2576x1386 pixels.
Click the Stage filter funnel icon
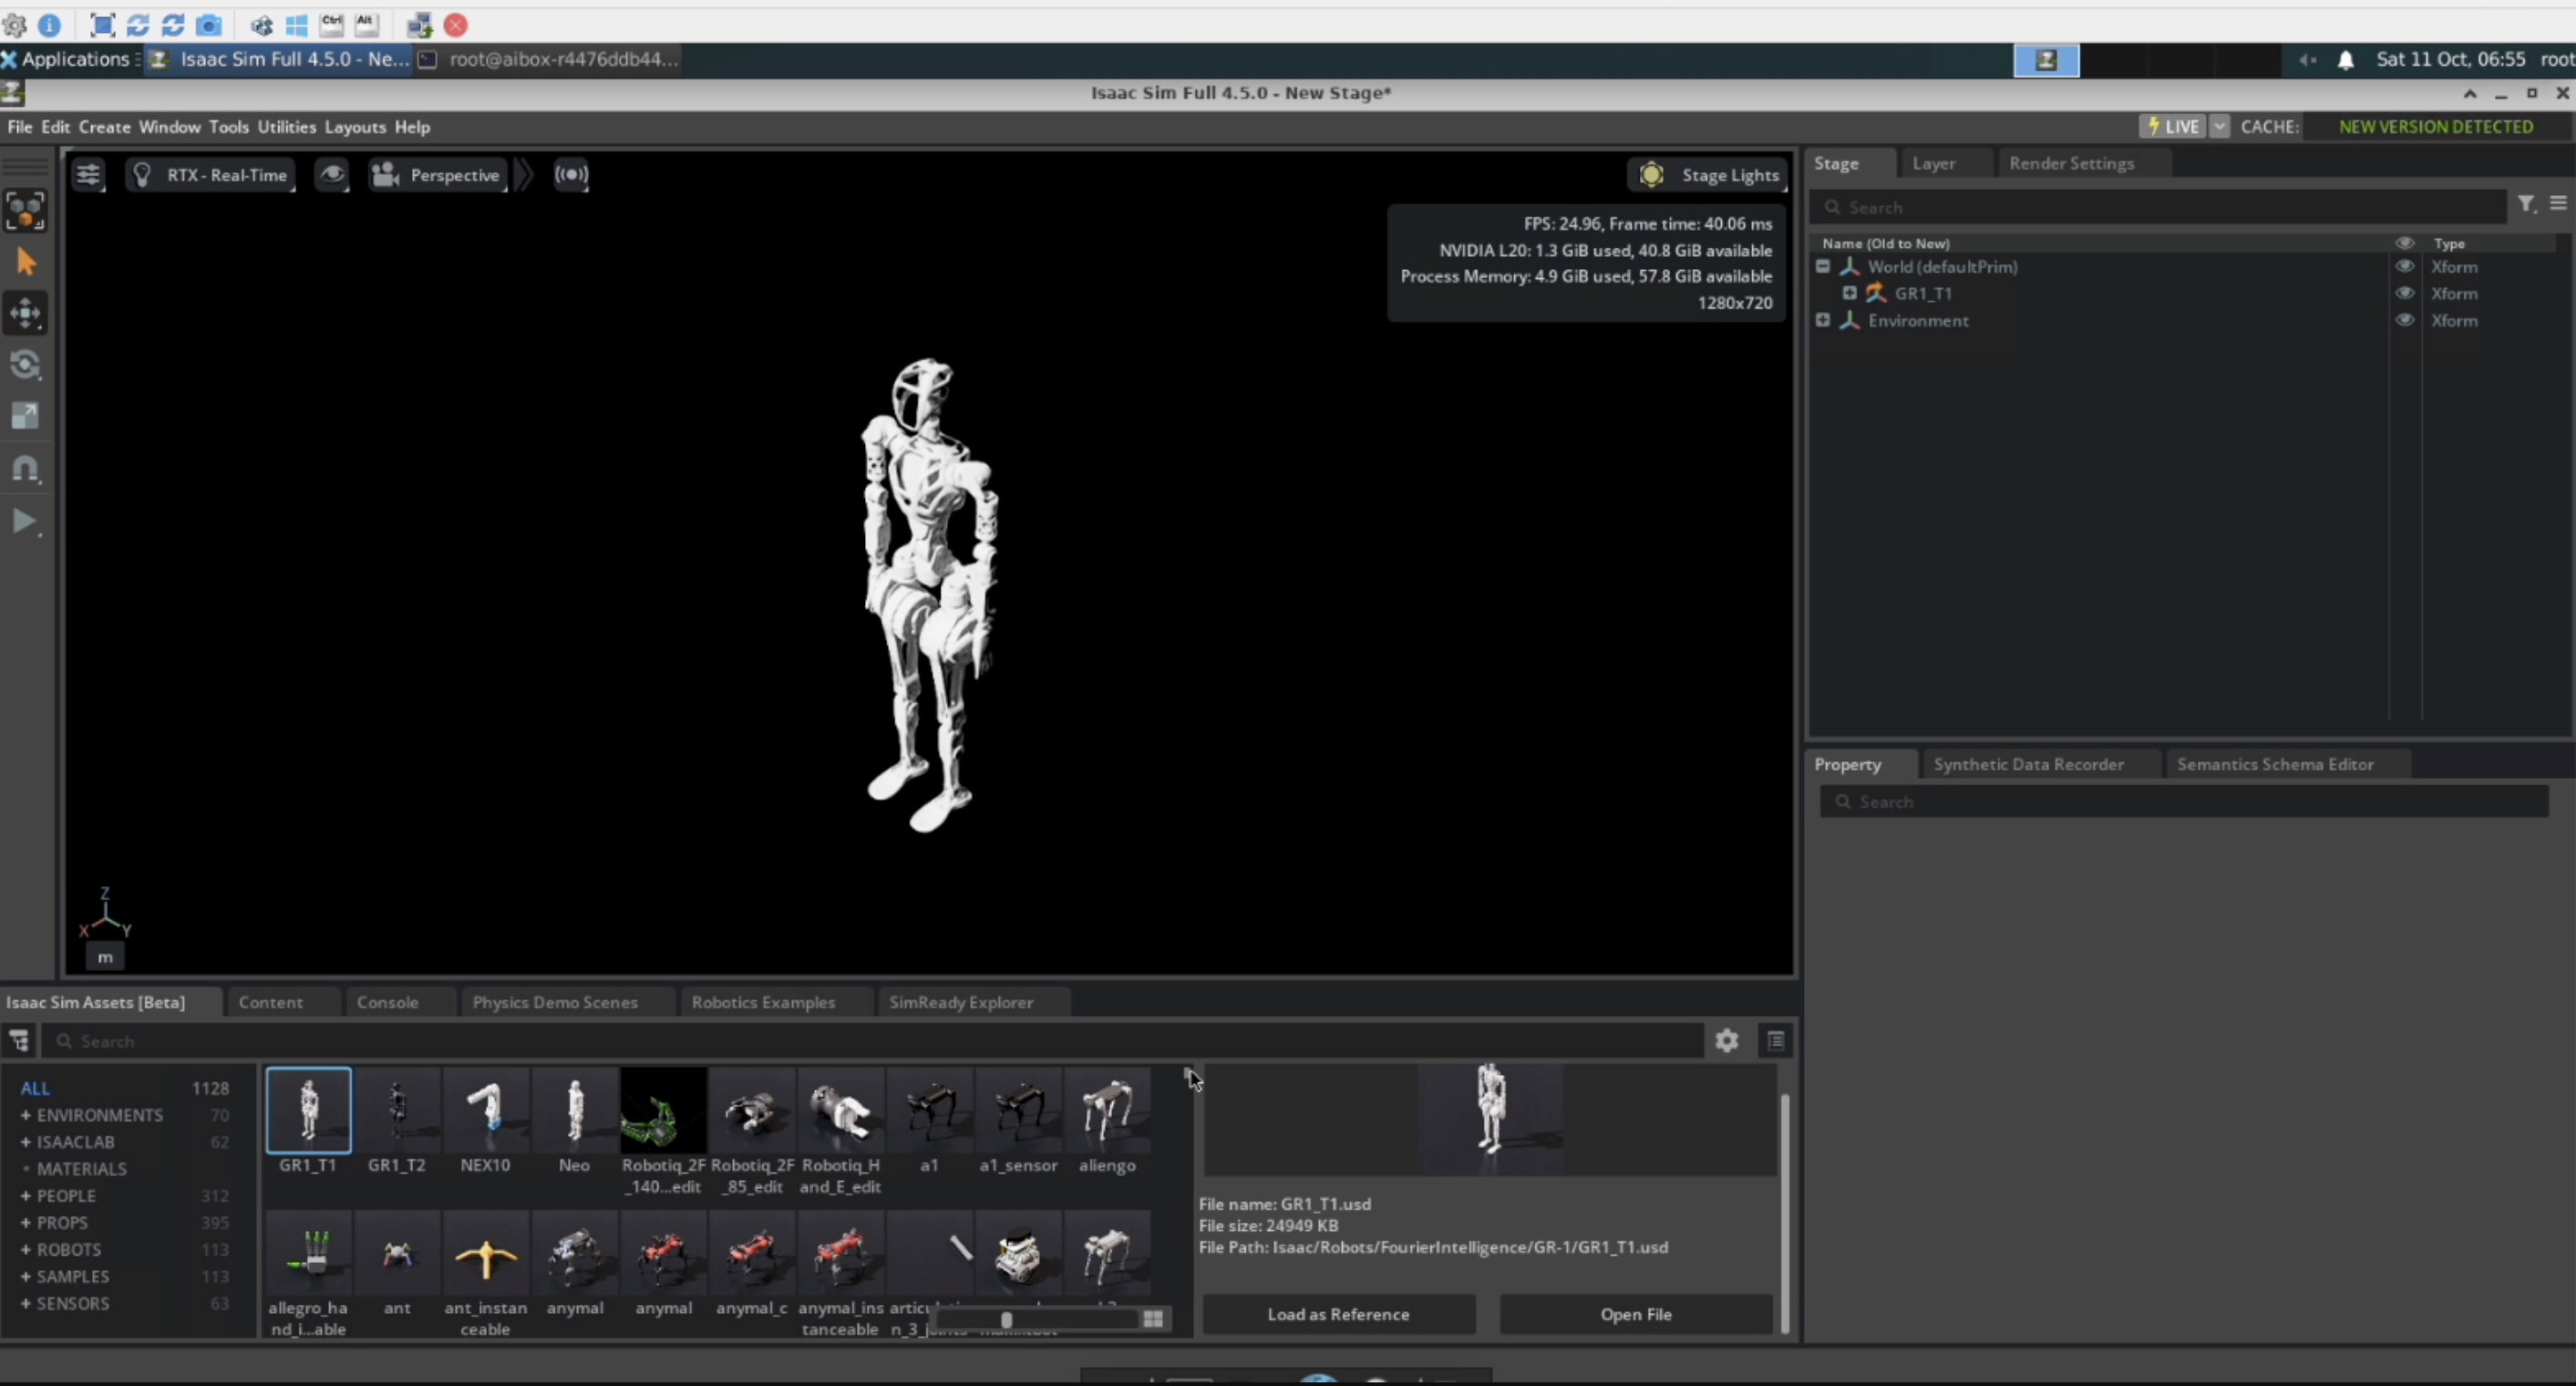point(2526,205)
